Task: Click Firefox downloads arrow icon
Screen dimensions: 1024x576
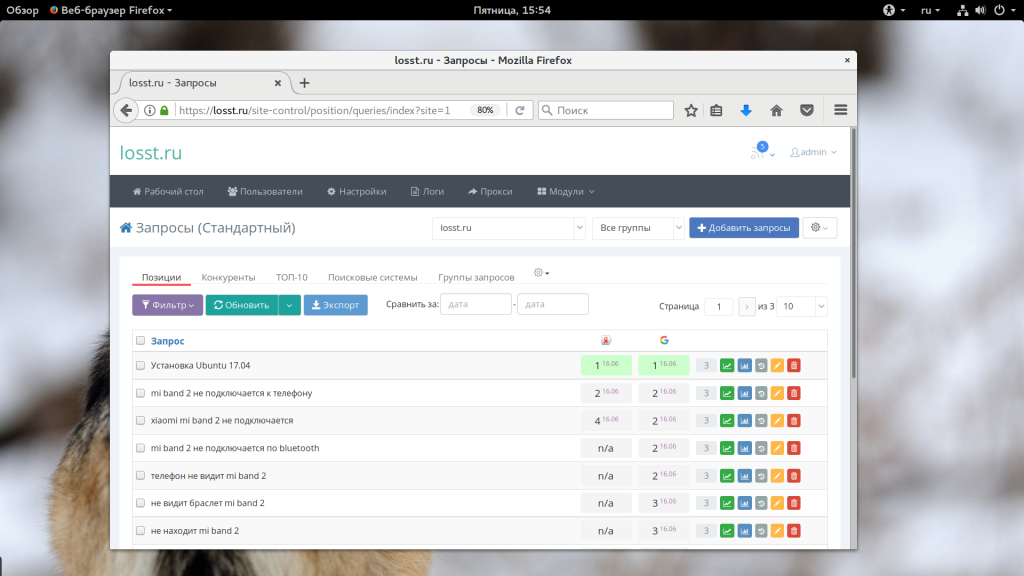Action: (x=746, y=111)
